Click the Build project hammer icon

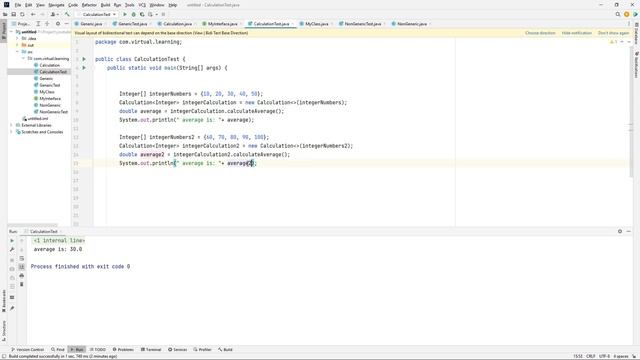click(x=67, y=14)
